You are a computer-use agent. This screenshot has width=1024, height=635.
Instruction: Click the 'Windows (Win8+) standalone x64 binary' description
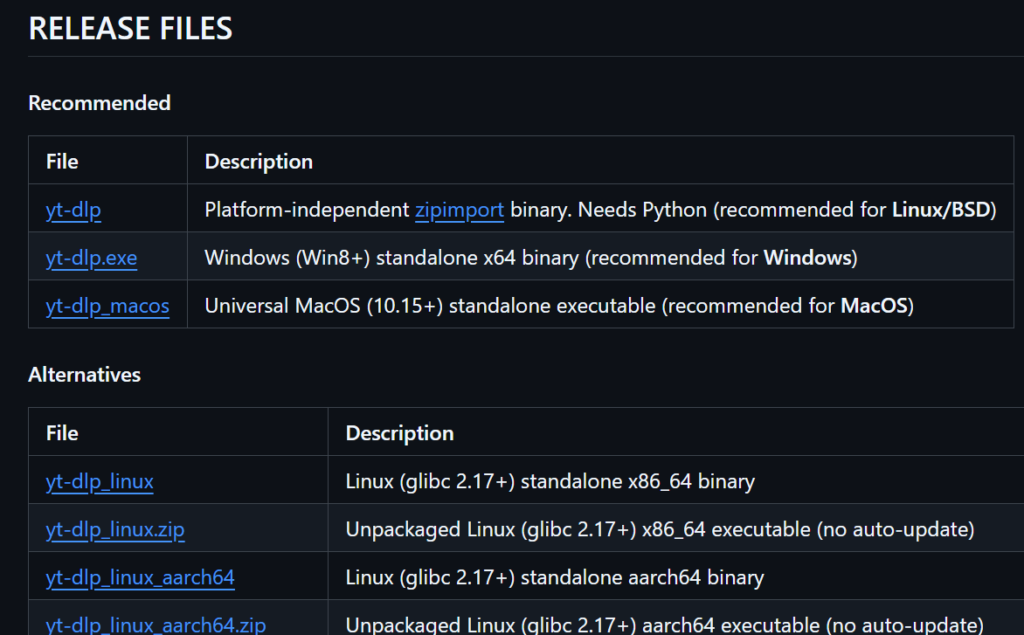tap(531, 258)
